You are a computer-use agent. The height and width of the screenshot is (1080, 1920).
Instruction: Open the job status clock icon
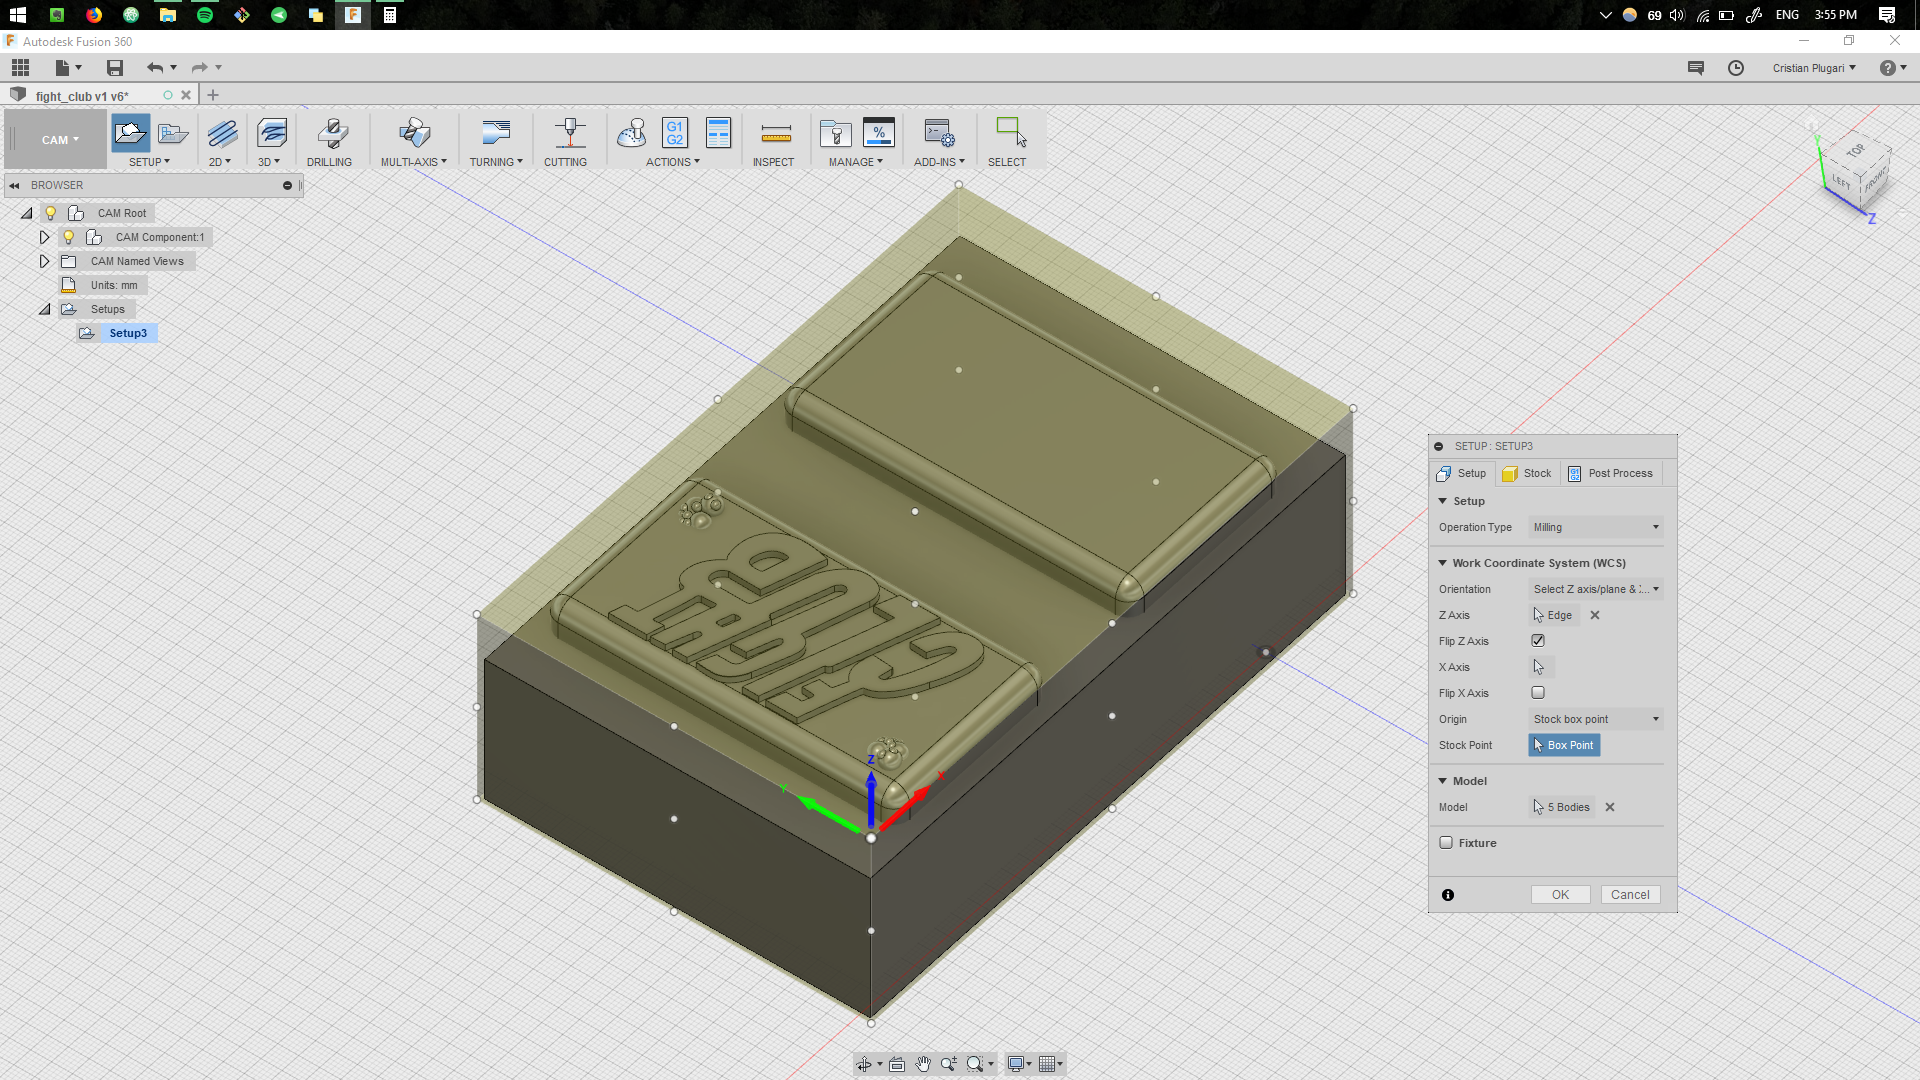pyautogui.click(x=1736, y=68)
